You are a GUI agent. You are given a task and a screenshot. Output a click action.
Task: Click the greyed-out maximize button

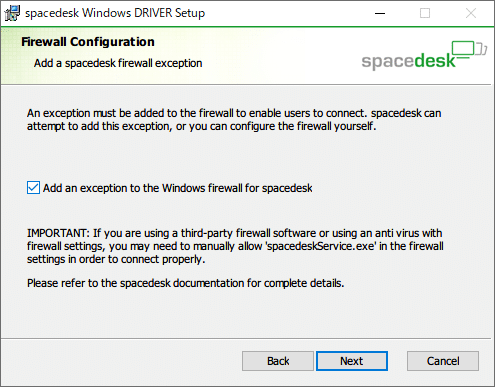pos(425,13)
